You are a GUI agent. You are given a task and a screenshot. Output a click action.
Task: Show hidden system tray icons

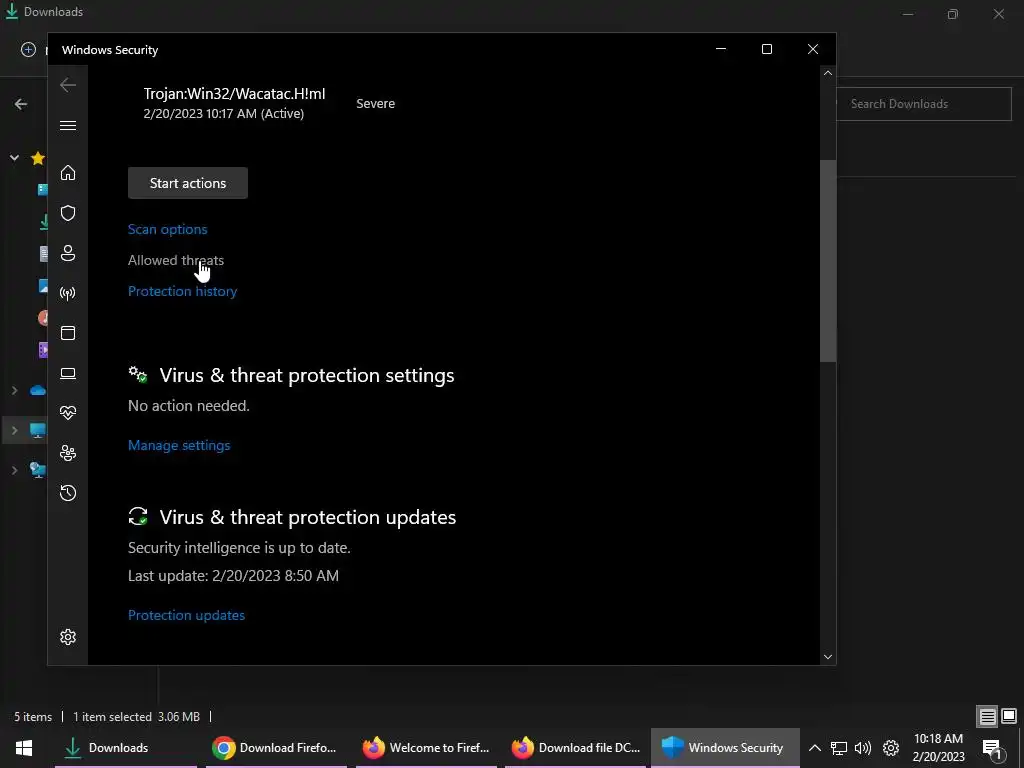814,748
